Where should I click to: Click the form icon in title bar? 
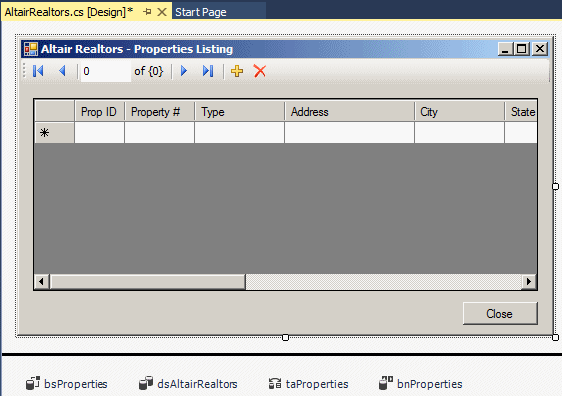pos(31,49)
